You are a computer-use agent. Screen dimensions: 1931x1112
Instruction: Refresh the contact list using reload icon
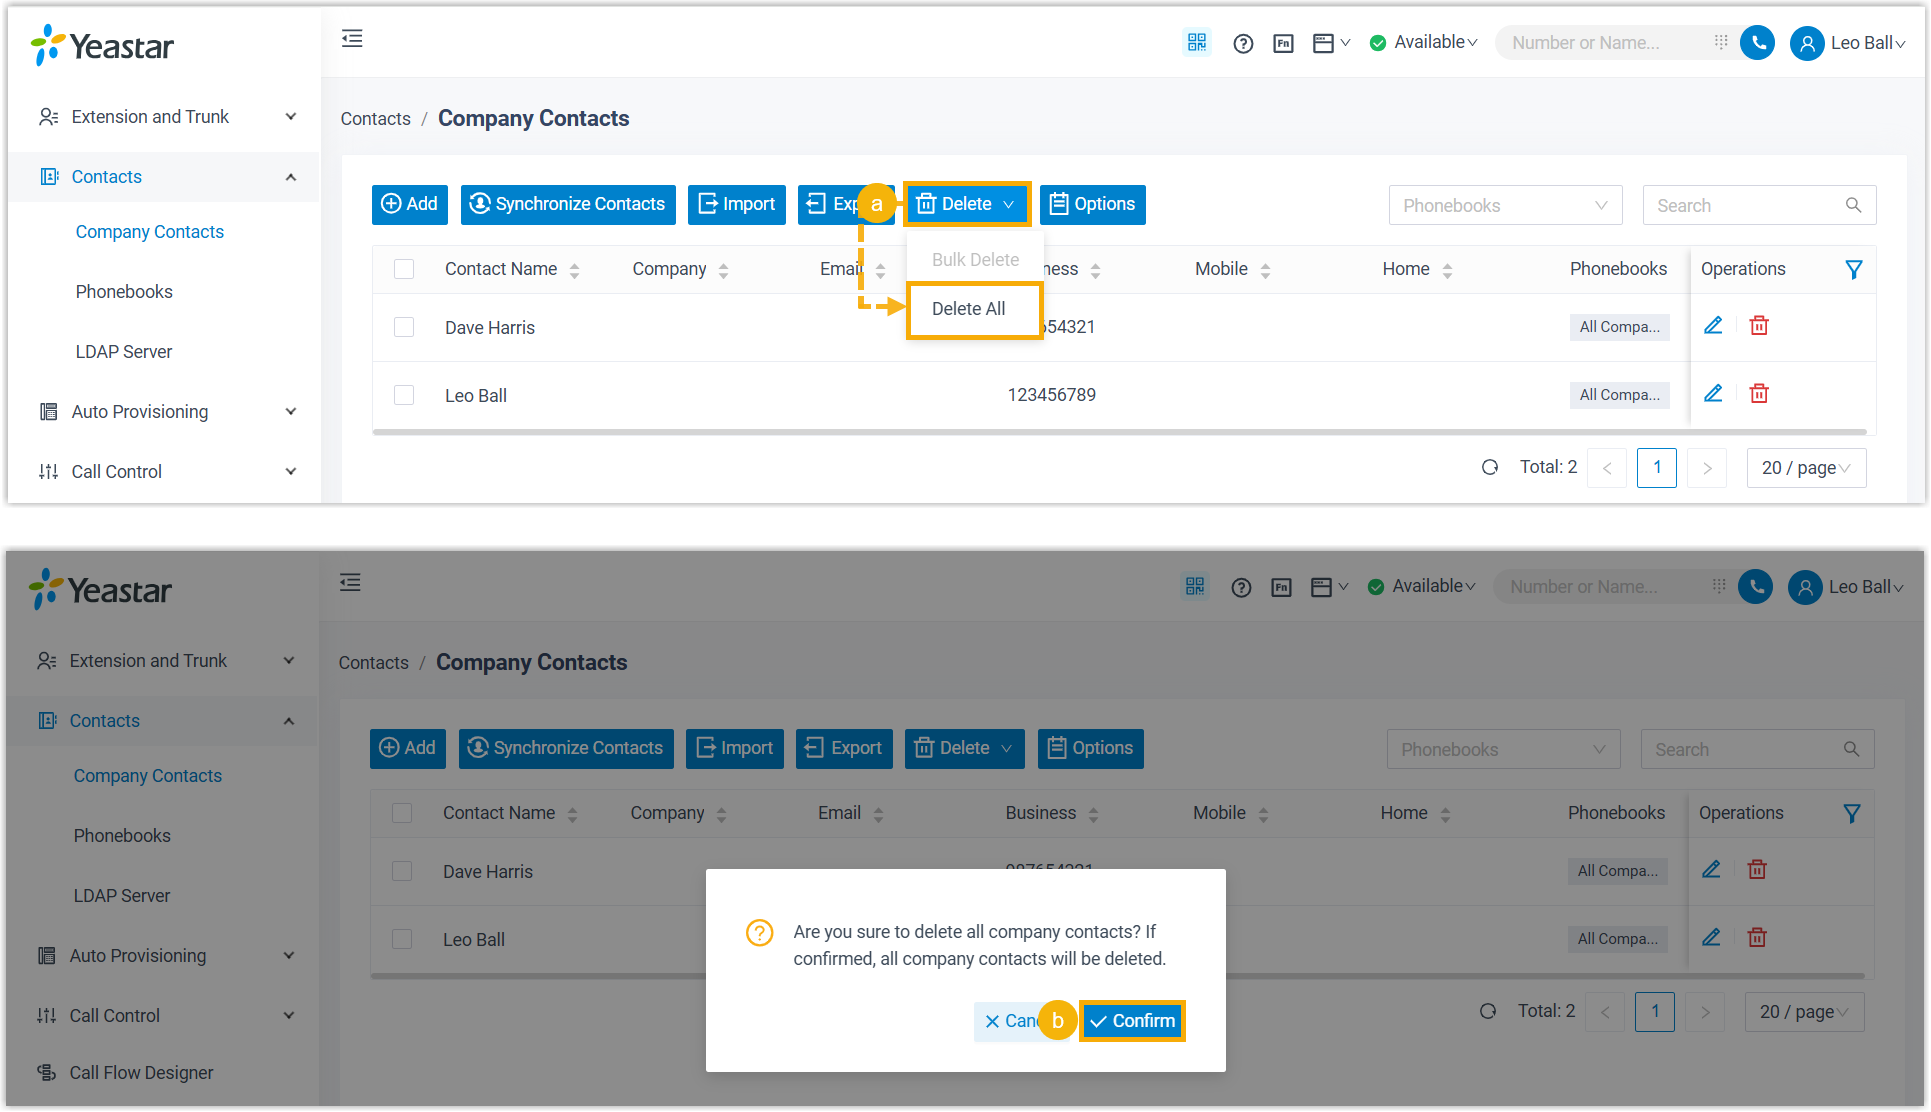tap(1490, 467)
